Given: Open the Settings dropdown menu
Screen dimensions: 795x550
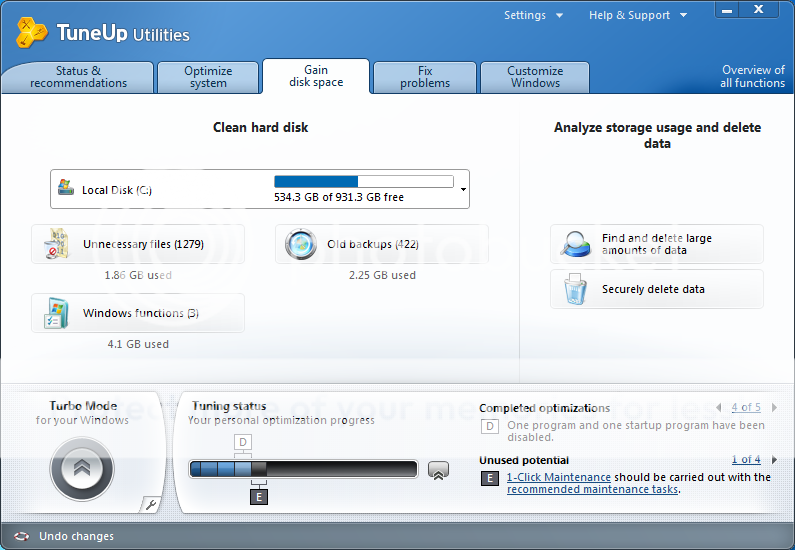Looking at the screenshot, I should (x=533, y=15).
